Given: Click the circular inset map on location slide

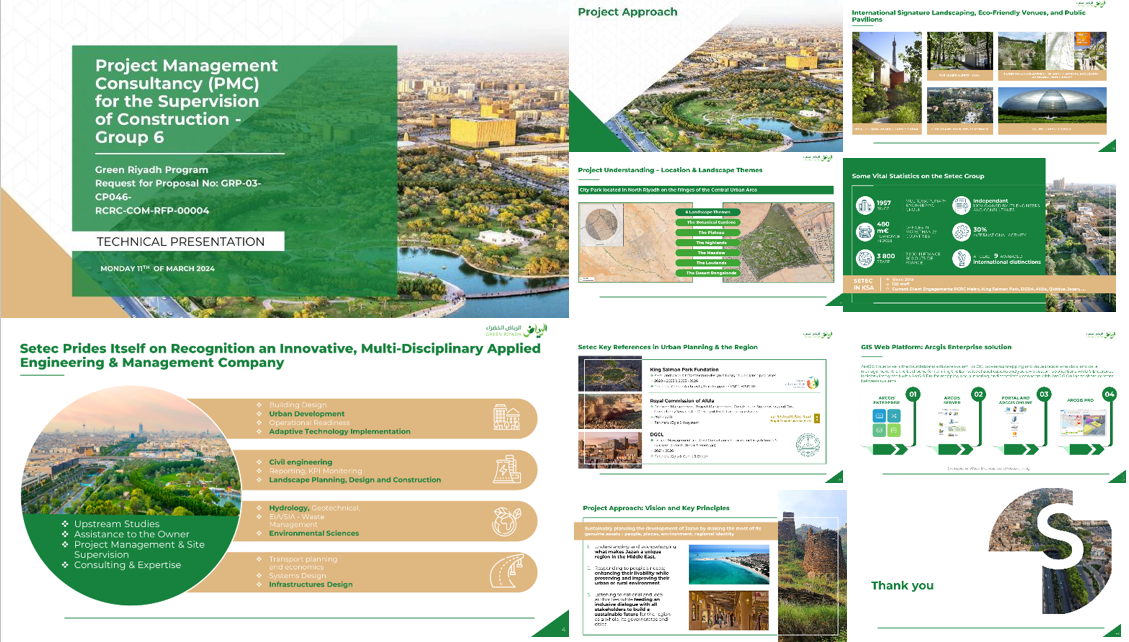Looking at the screenshot, I should tap(601, 227).
